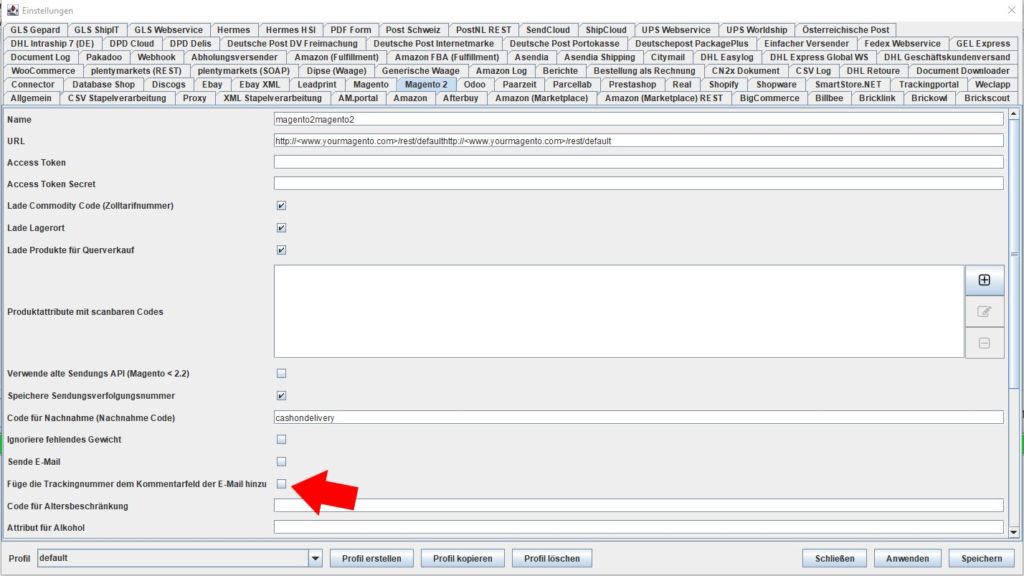This screenshot has height=576, width=1024.
Task: Click the Code für Nachnahme input field
Action: [x=639, y=418]
